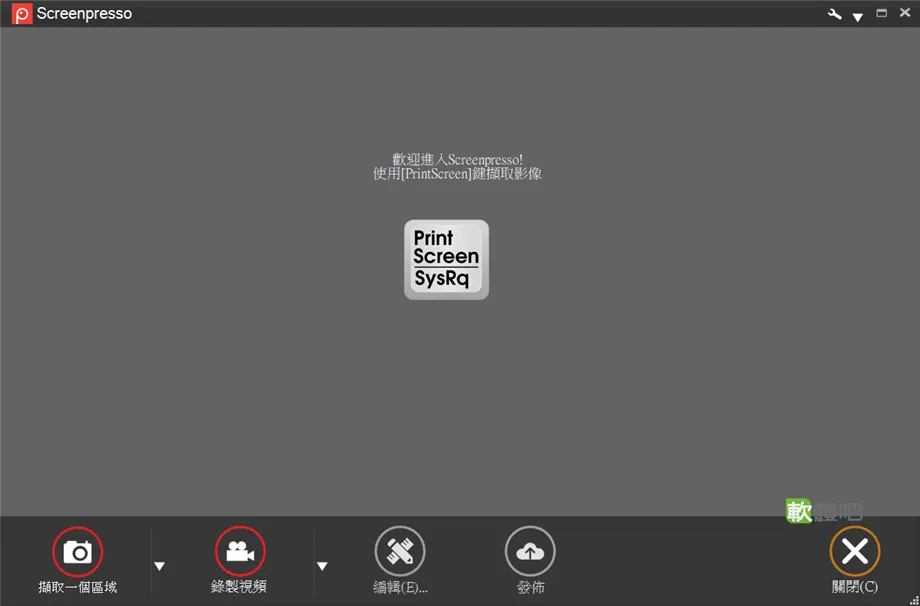This screenshot has height=606, width=920.
Task: Click the 编輯(E)... label
Action: click(x=401, y=587)
